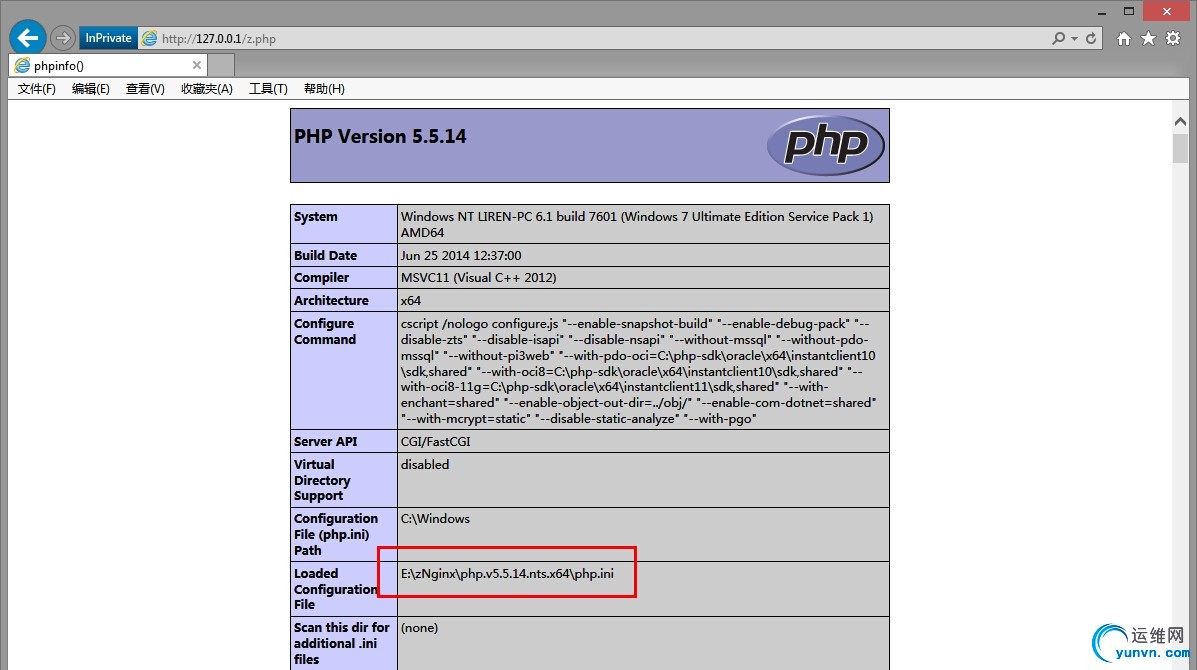Click the loaded php.ini file path
1197x670 pixels.
[x=507, y=574]
